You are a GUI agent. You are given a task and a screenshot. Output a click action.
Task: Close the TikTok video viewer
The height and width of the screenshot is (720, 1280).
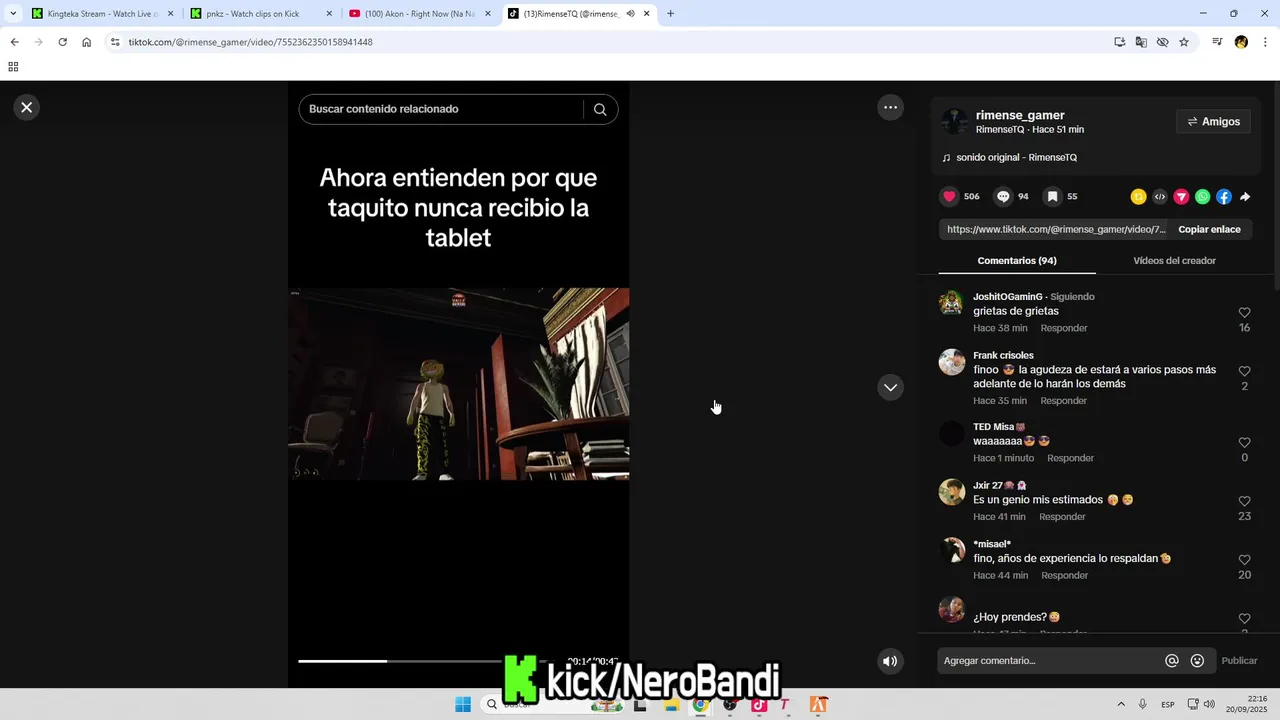[x=27, y=107]
